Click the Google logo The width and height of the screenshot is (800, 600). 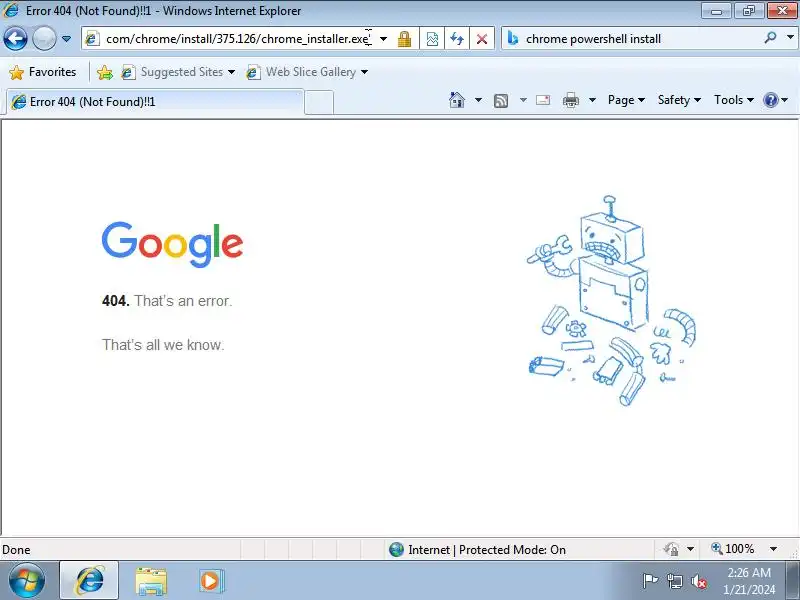(172, 244)
